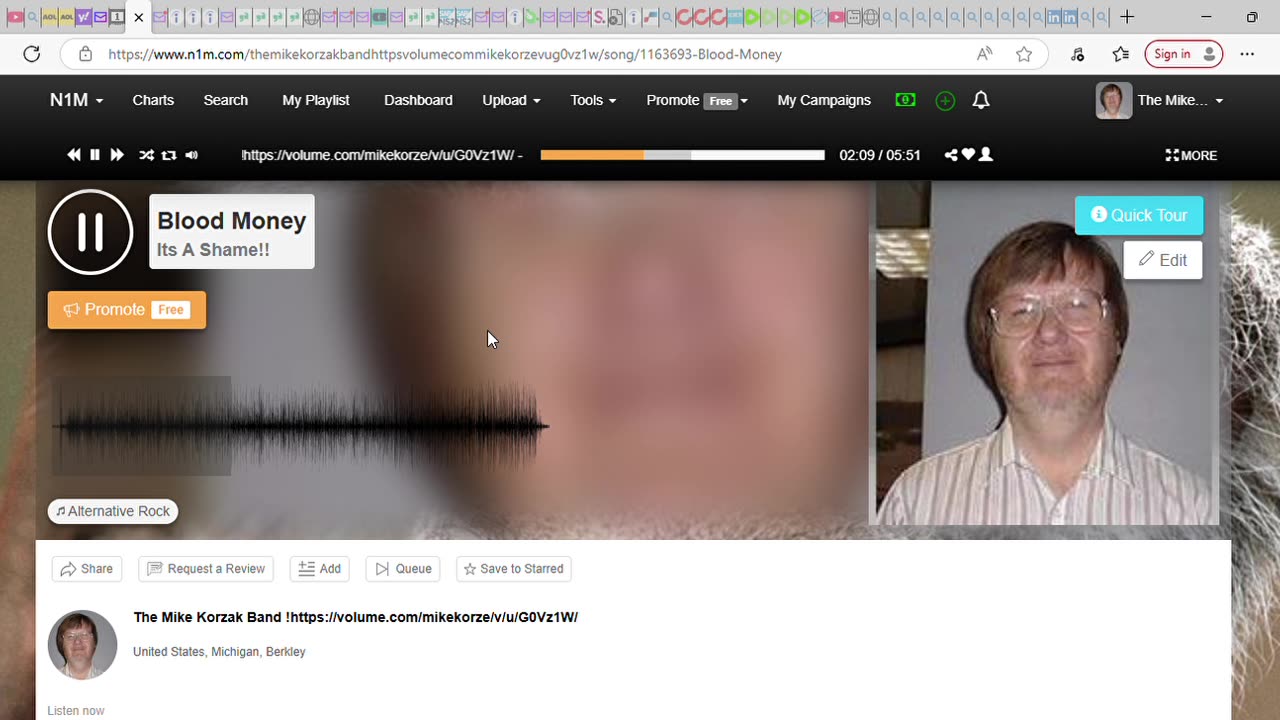
Task: Skip to next track in player bar
Action: [x=117, y=155]
